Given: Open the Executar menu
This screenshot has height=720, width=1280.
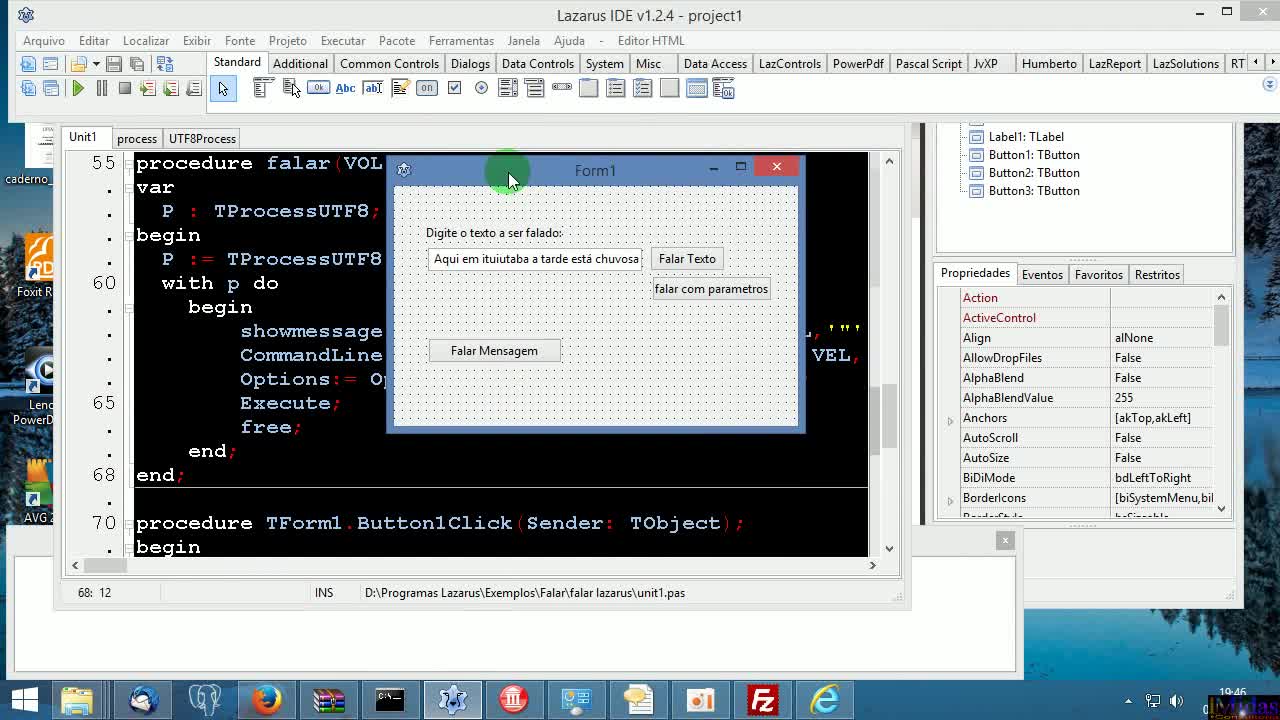Looking at the screenshot, I should pyautogui.click(x=343, y=40).
